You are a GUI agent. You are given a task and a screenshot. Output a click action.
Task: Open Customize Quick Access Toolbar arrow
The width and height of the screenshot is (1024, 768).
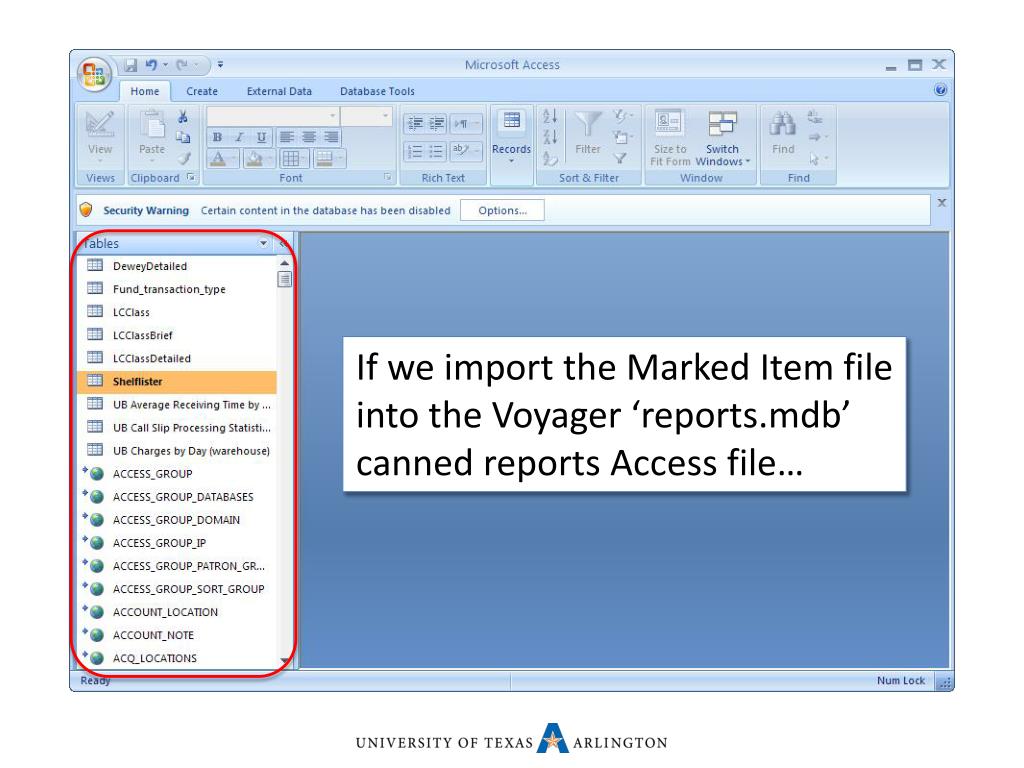pos(220,65)
